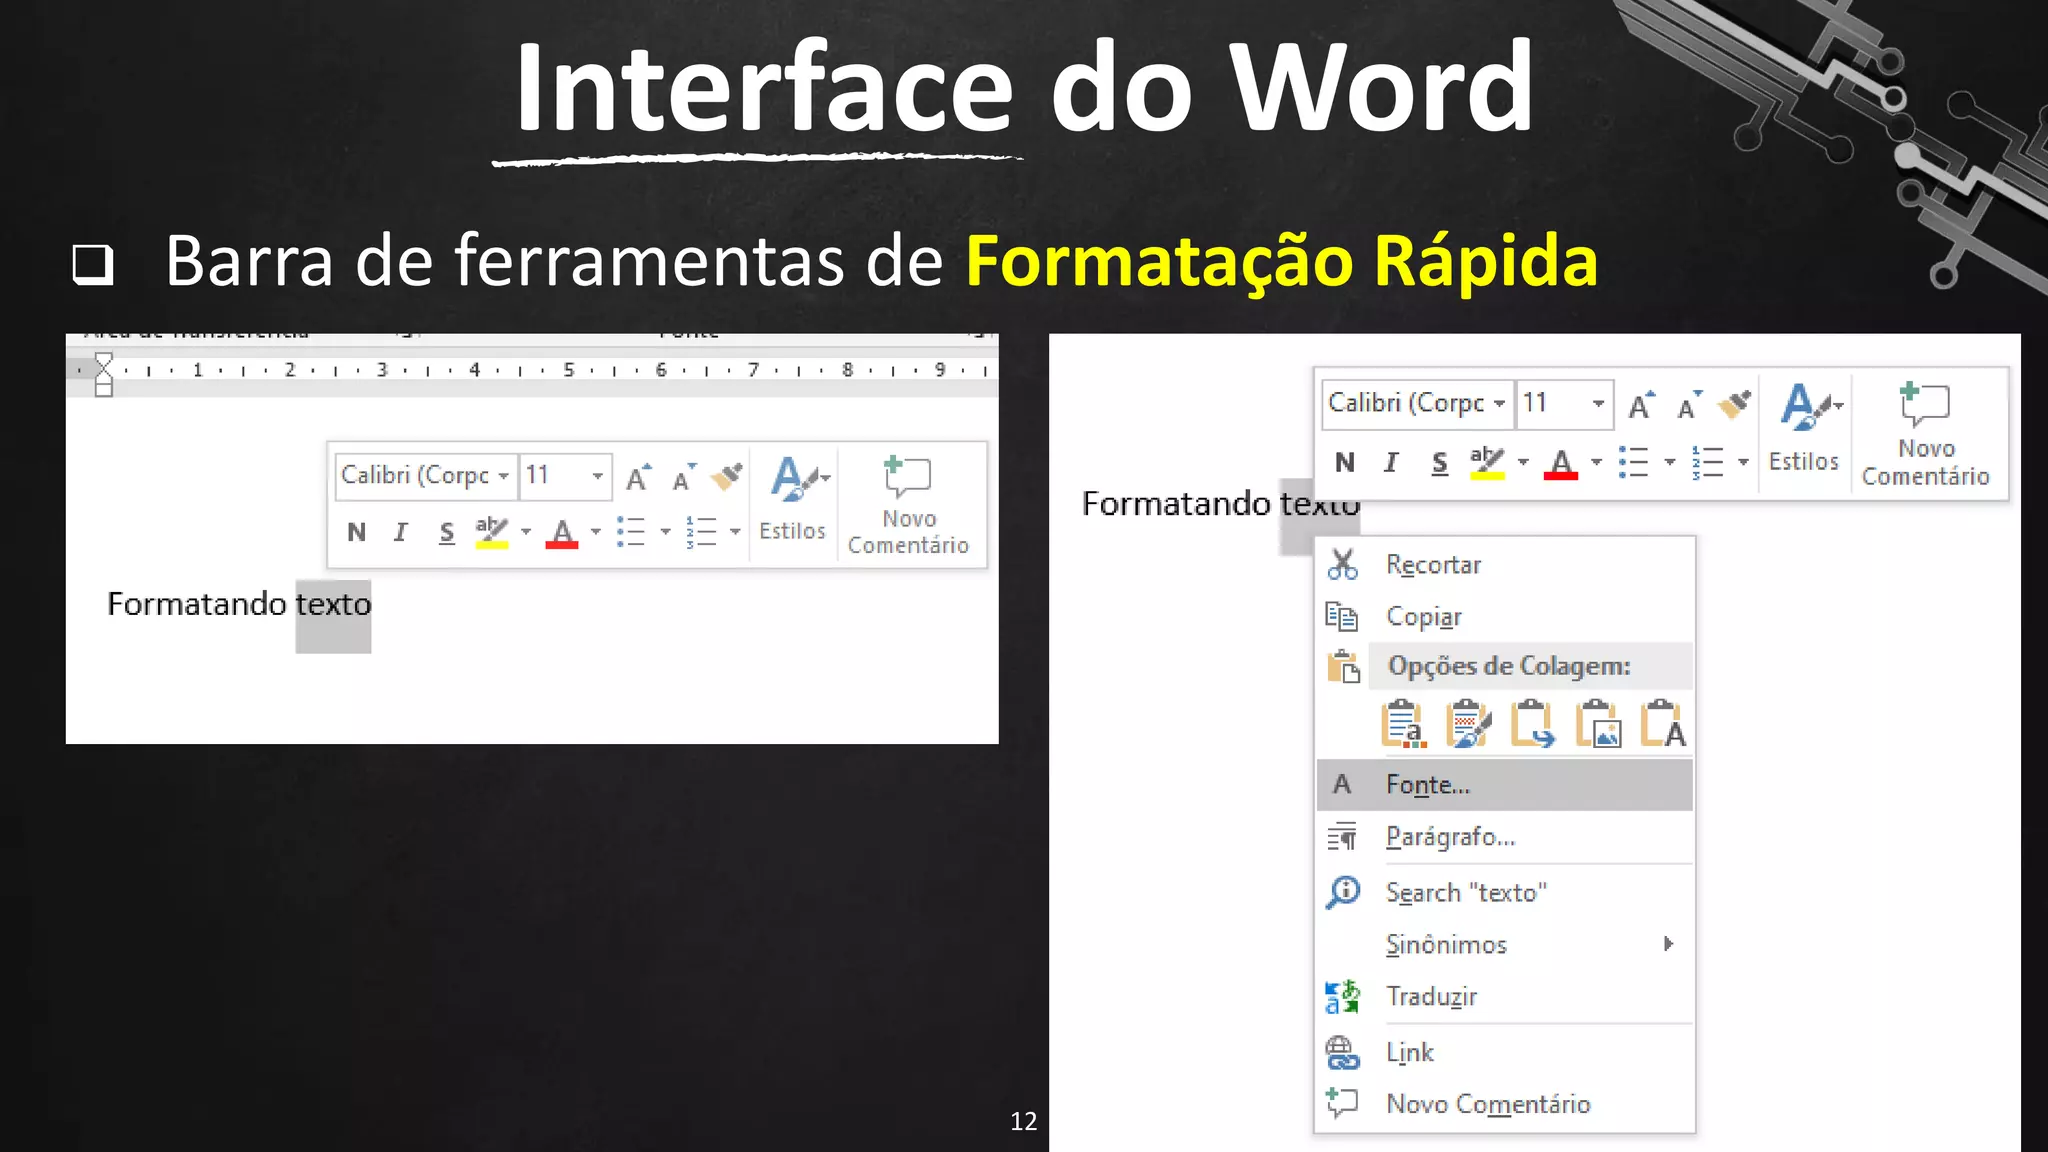This screenshot has width=2048, height=1152.
Task: Open font size dropdown in left mini toolbar
Action: [x=598, y=476]
